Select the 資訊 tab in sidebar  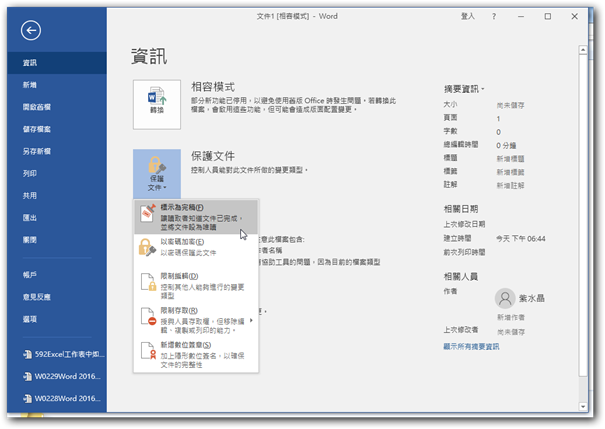click(57, 63)
